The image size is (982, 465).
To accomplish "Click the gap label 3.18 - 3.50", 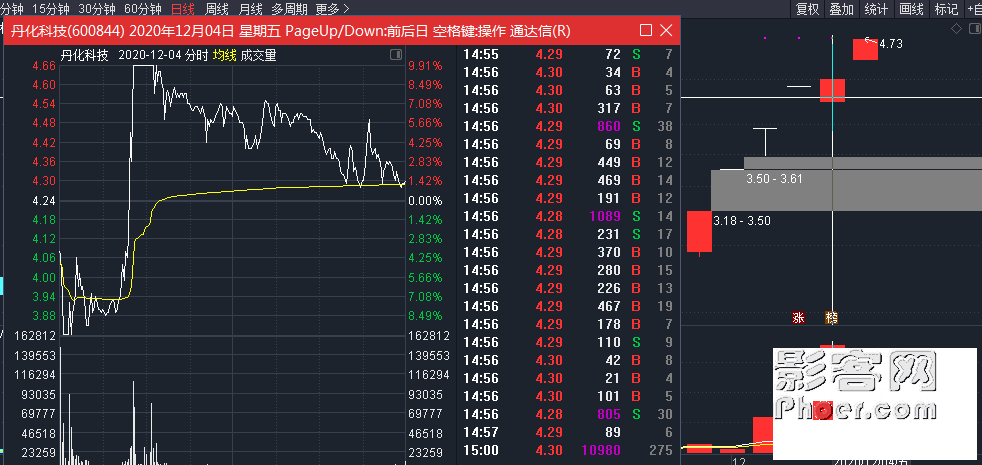I will click(x=742, y=221).
